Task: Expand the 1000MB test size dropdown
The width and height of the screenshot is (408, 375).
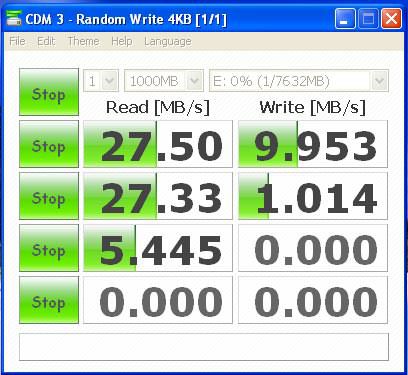Action: 164,81
